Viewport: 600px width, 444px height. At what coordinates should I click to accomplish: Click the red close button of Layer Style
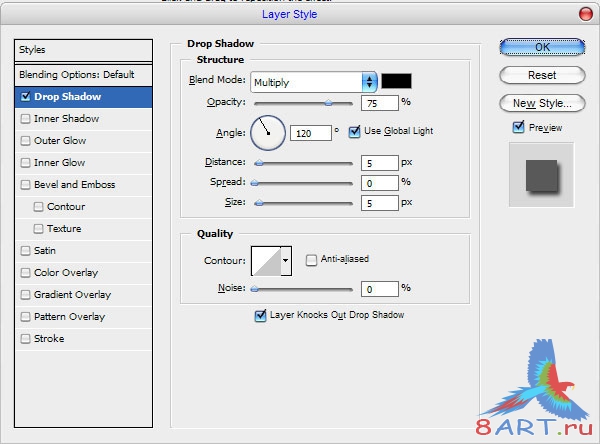point(585,15)
